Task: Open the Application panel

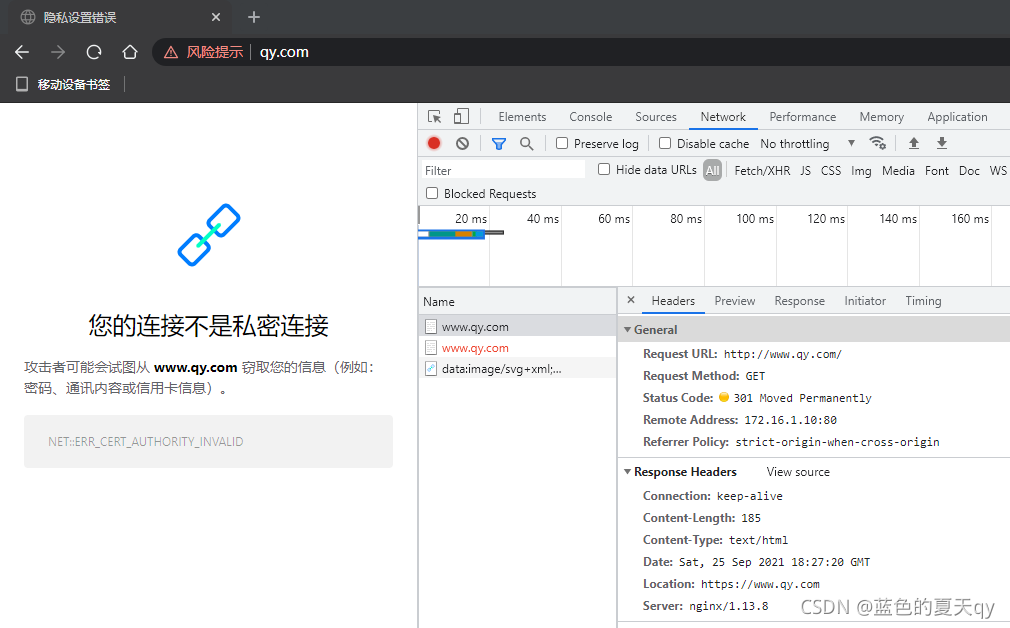Action: coord(957,117)
